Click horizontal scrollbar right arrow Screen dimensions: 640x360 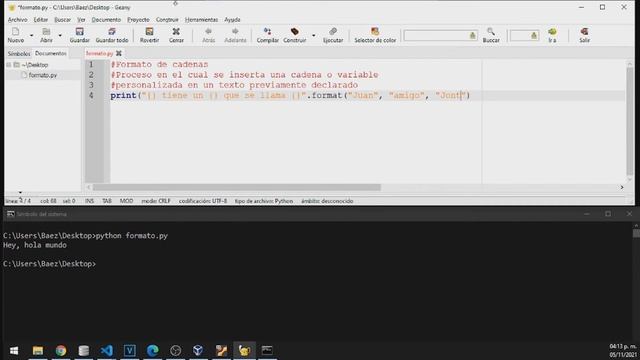click(x=622, y=187)
